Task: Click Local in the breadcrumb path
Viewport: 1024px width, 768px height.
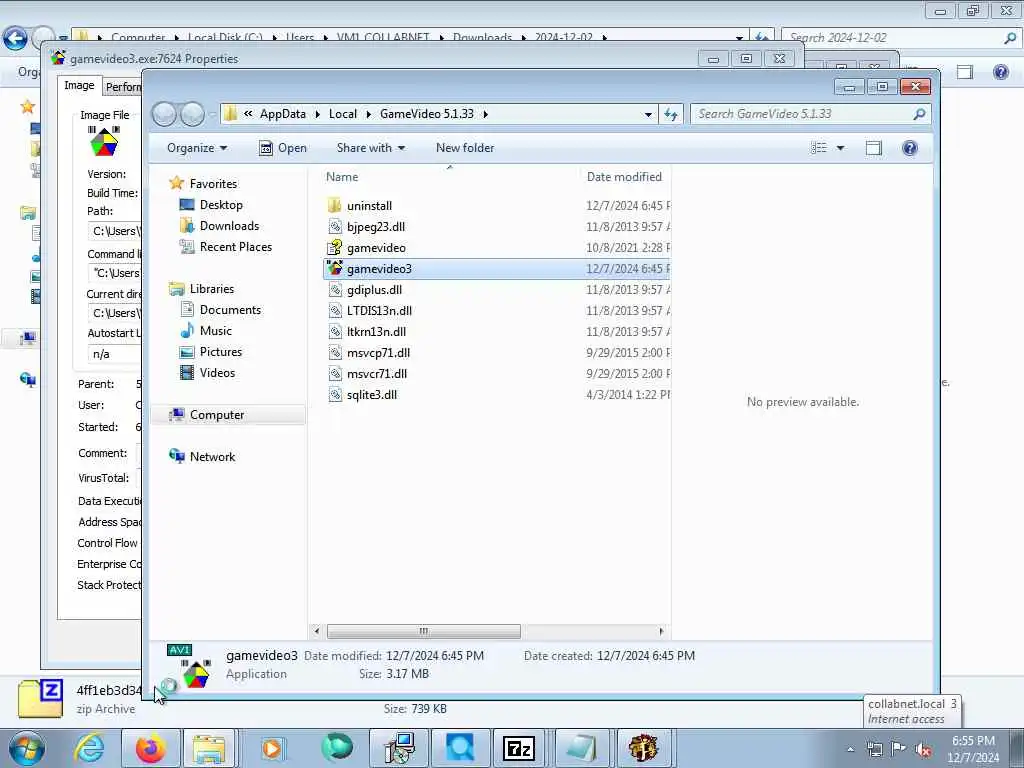Action: pos(343,114)
